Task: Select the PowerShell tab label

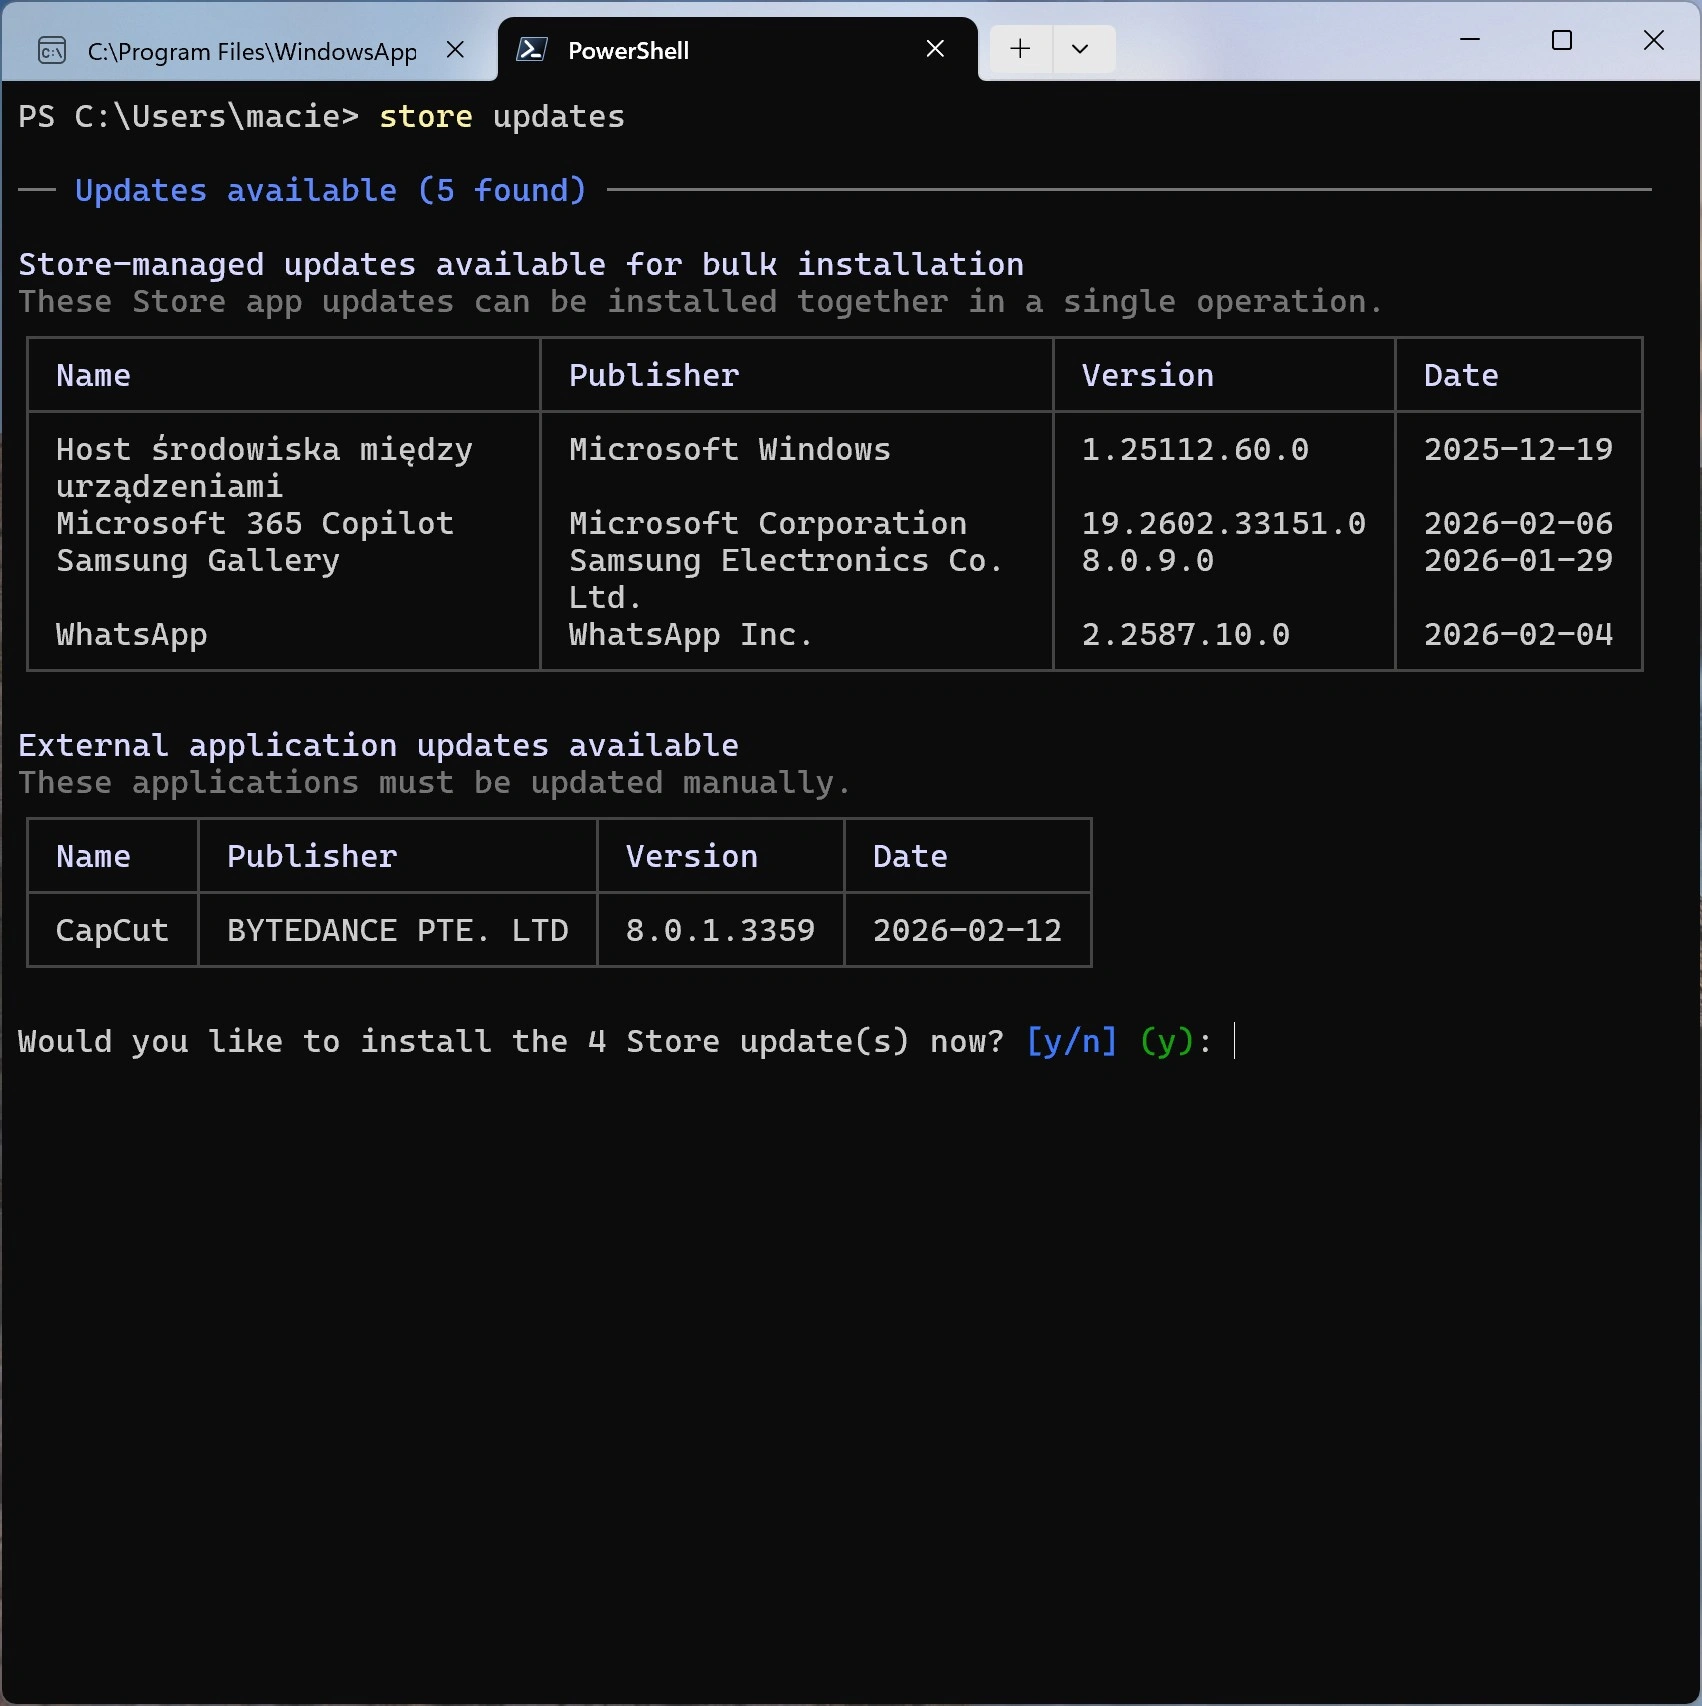Action: tap(628, 51)
